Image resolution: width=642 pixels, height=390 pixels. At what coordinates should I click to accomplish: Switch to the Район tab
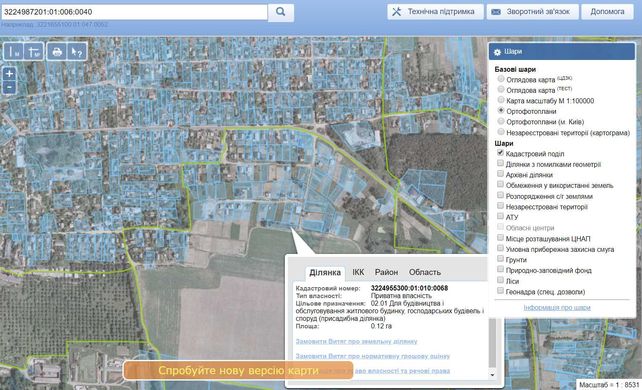[386, 272]
